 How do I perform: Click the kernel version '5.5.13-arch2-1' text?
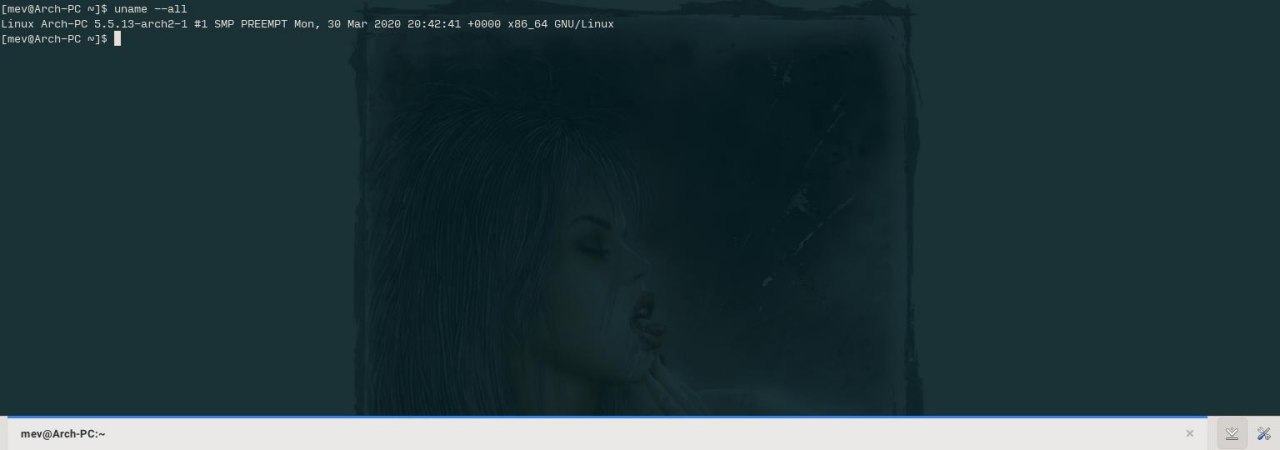(140, 24)
